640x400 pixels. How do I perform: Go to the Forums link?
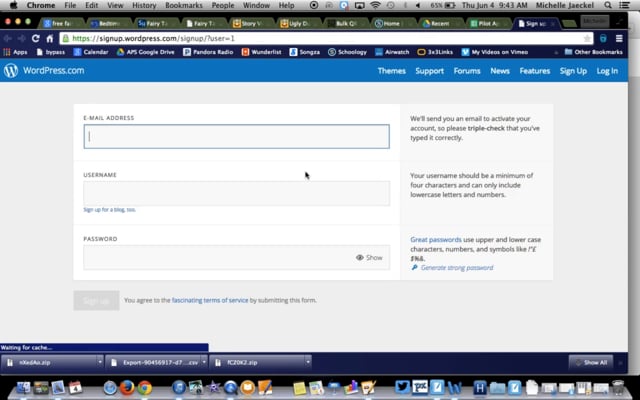(x=467, y=71)
